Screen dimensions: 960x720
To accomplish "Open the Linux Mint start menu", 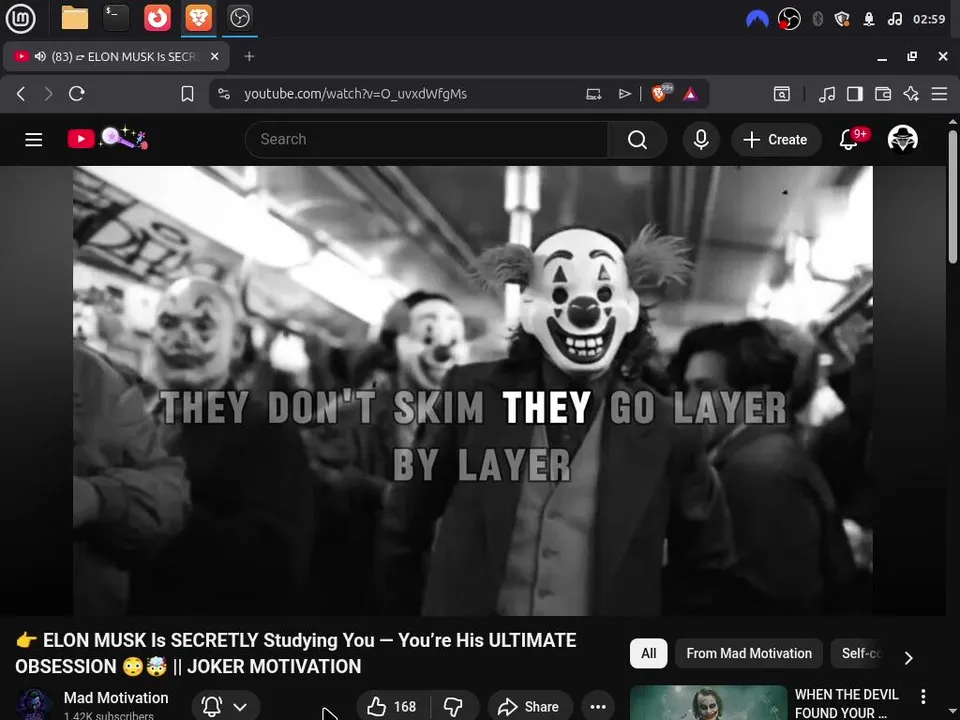I will [x=20, y=18].
